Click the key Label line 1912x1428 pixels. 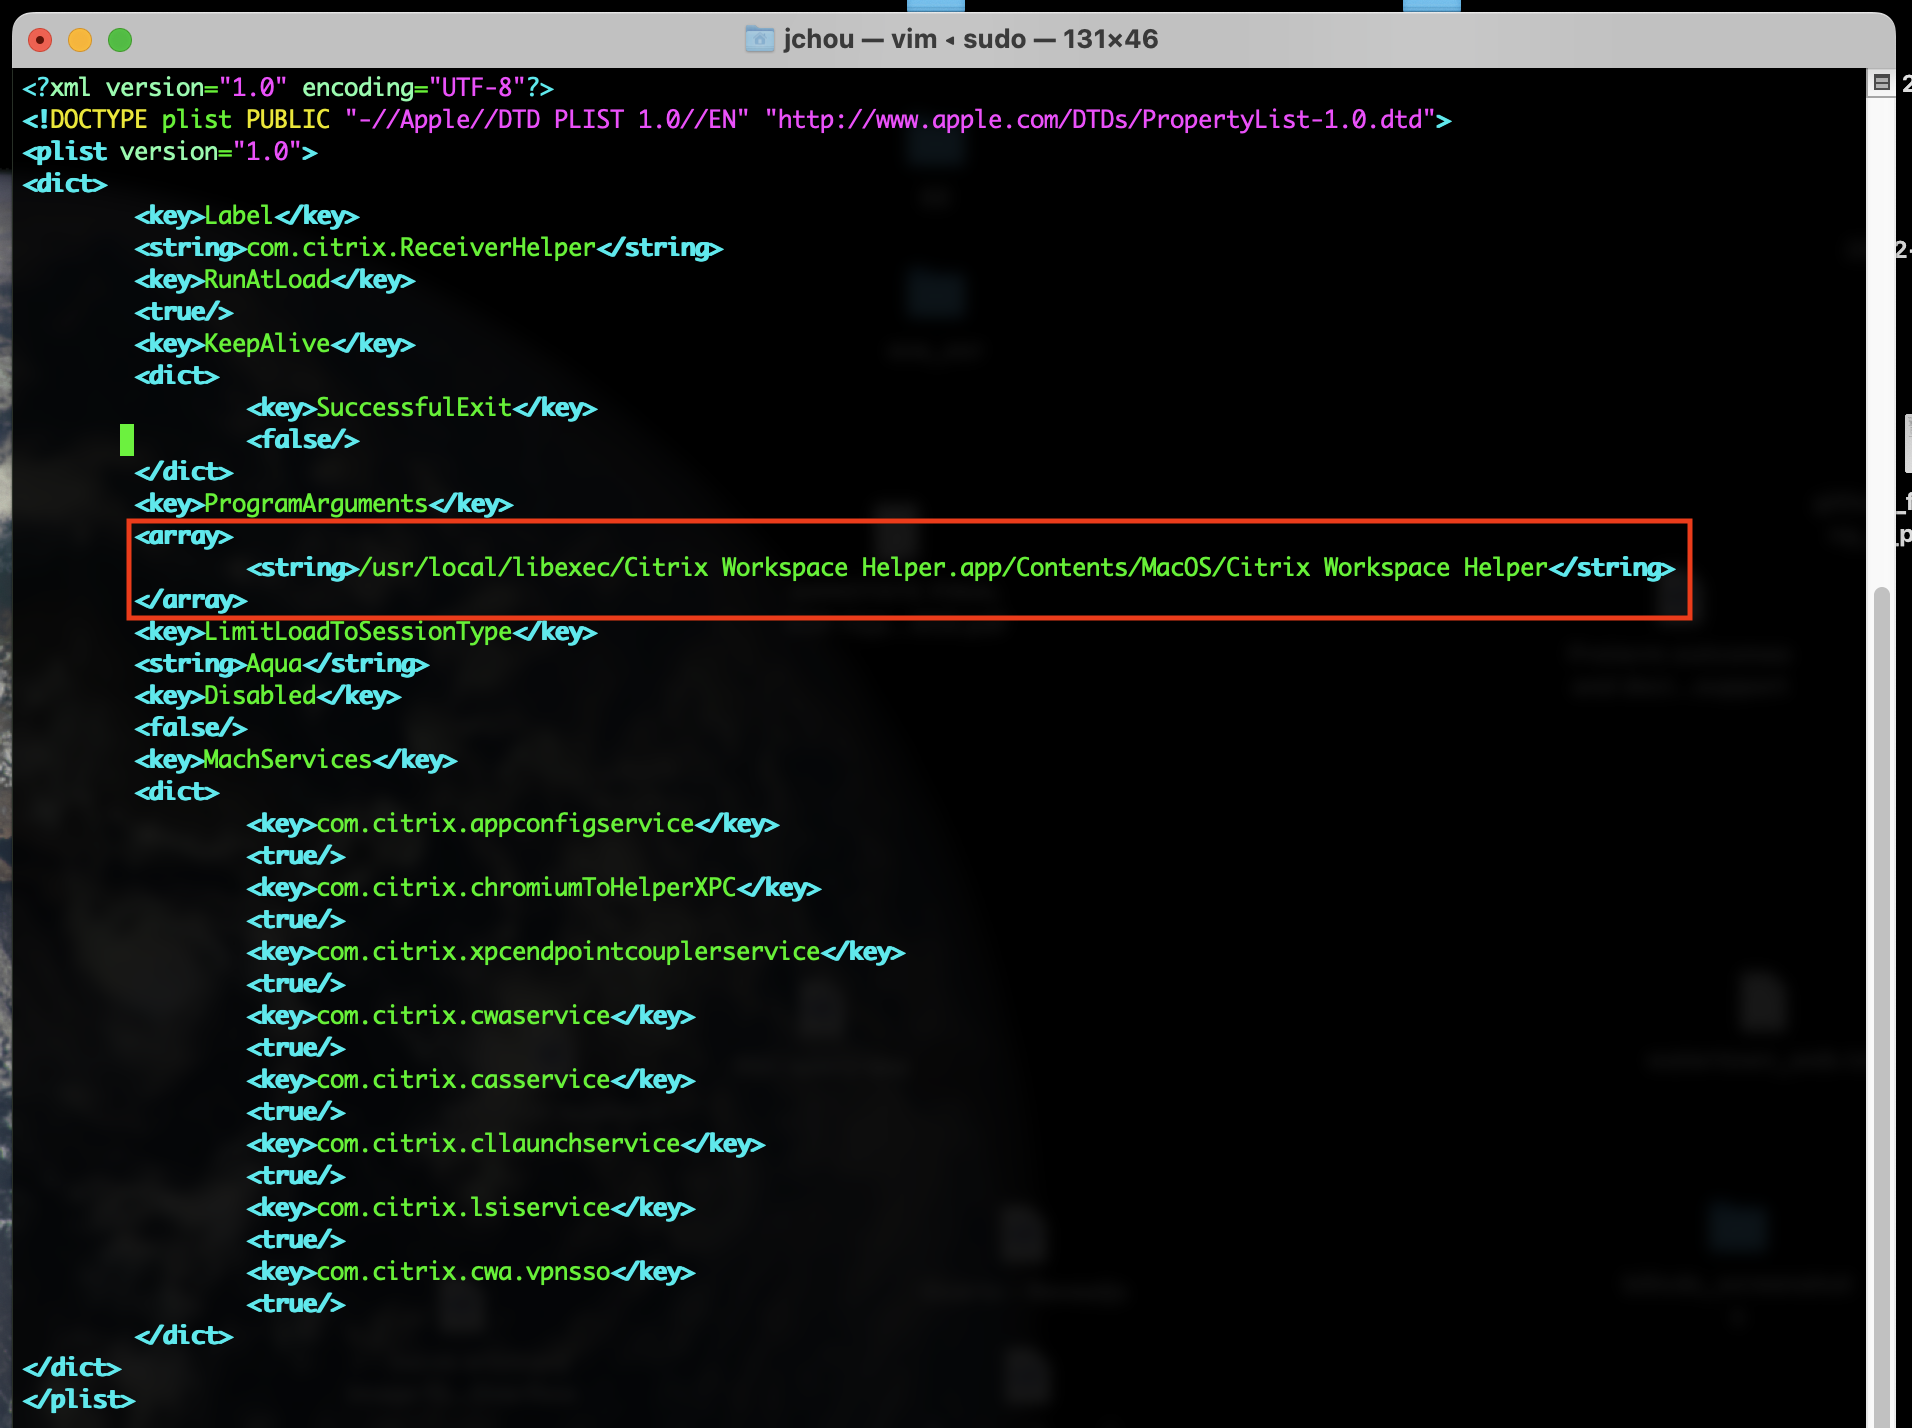point(247,216)
